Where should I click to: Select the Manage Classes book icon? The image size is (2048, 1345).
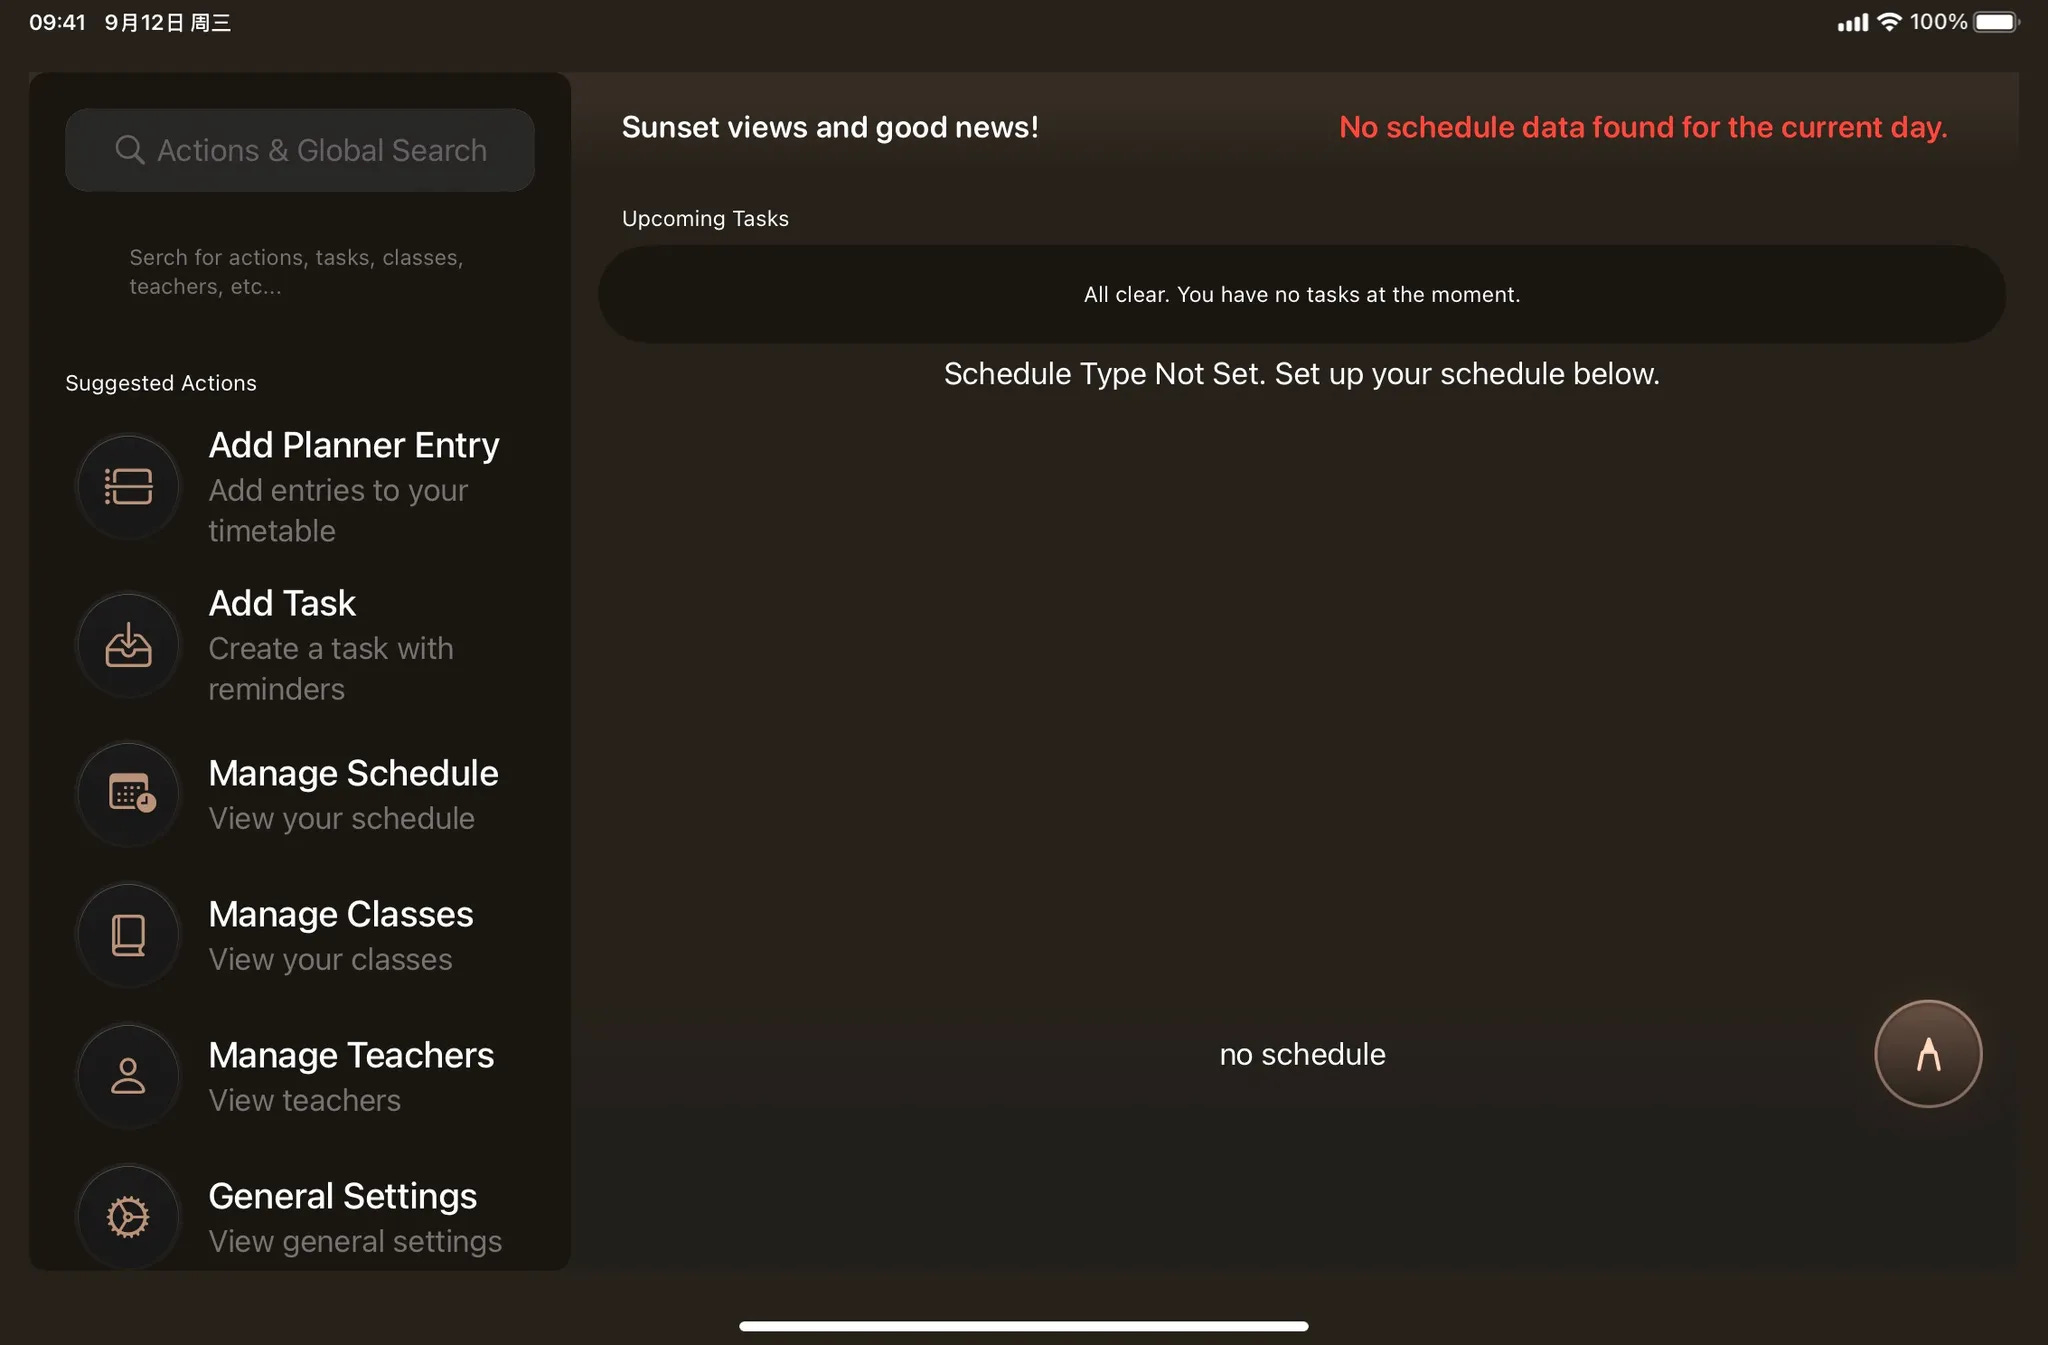click(x=128, y=935)
